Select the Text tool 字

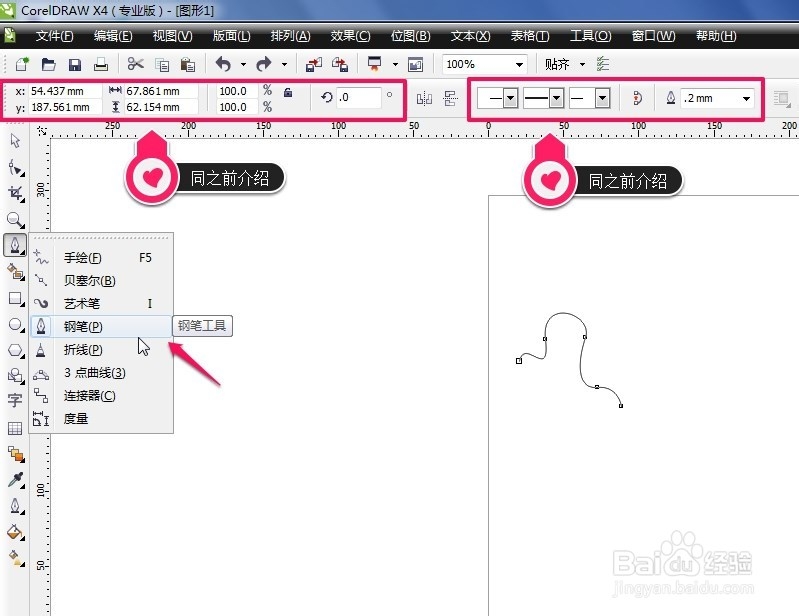pyautogui.click(x=15, y=400)
